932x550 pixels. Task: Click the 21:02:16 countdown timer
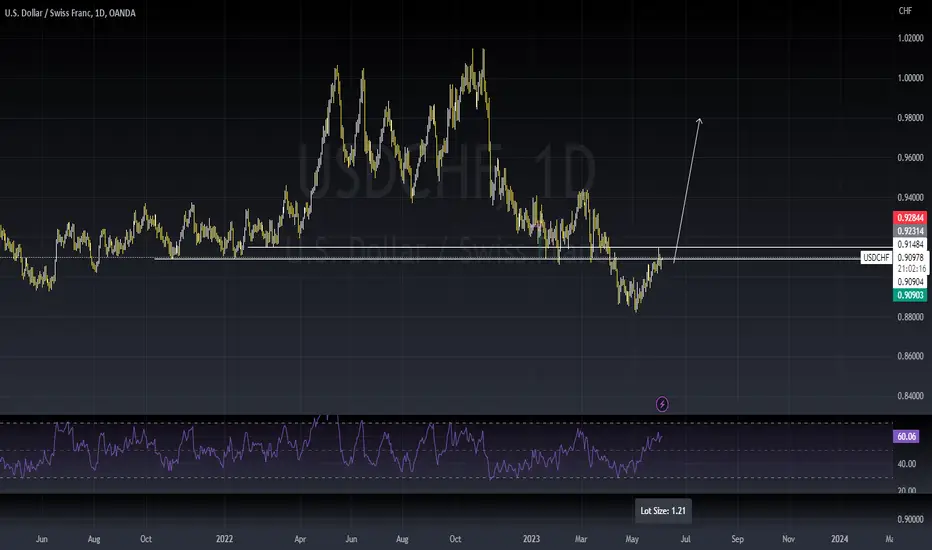pos(910,269)
